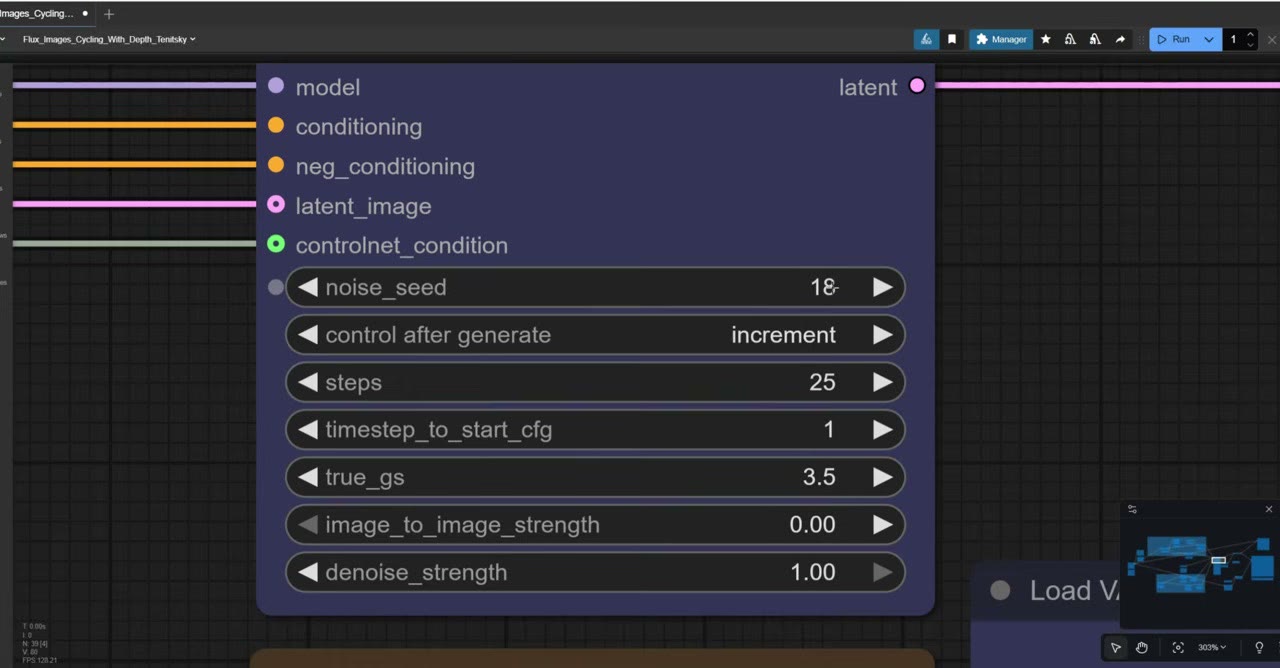Open a new workflow tab with plus

point(109,14)
